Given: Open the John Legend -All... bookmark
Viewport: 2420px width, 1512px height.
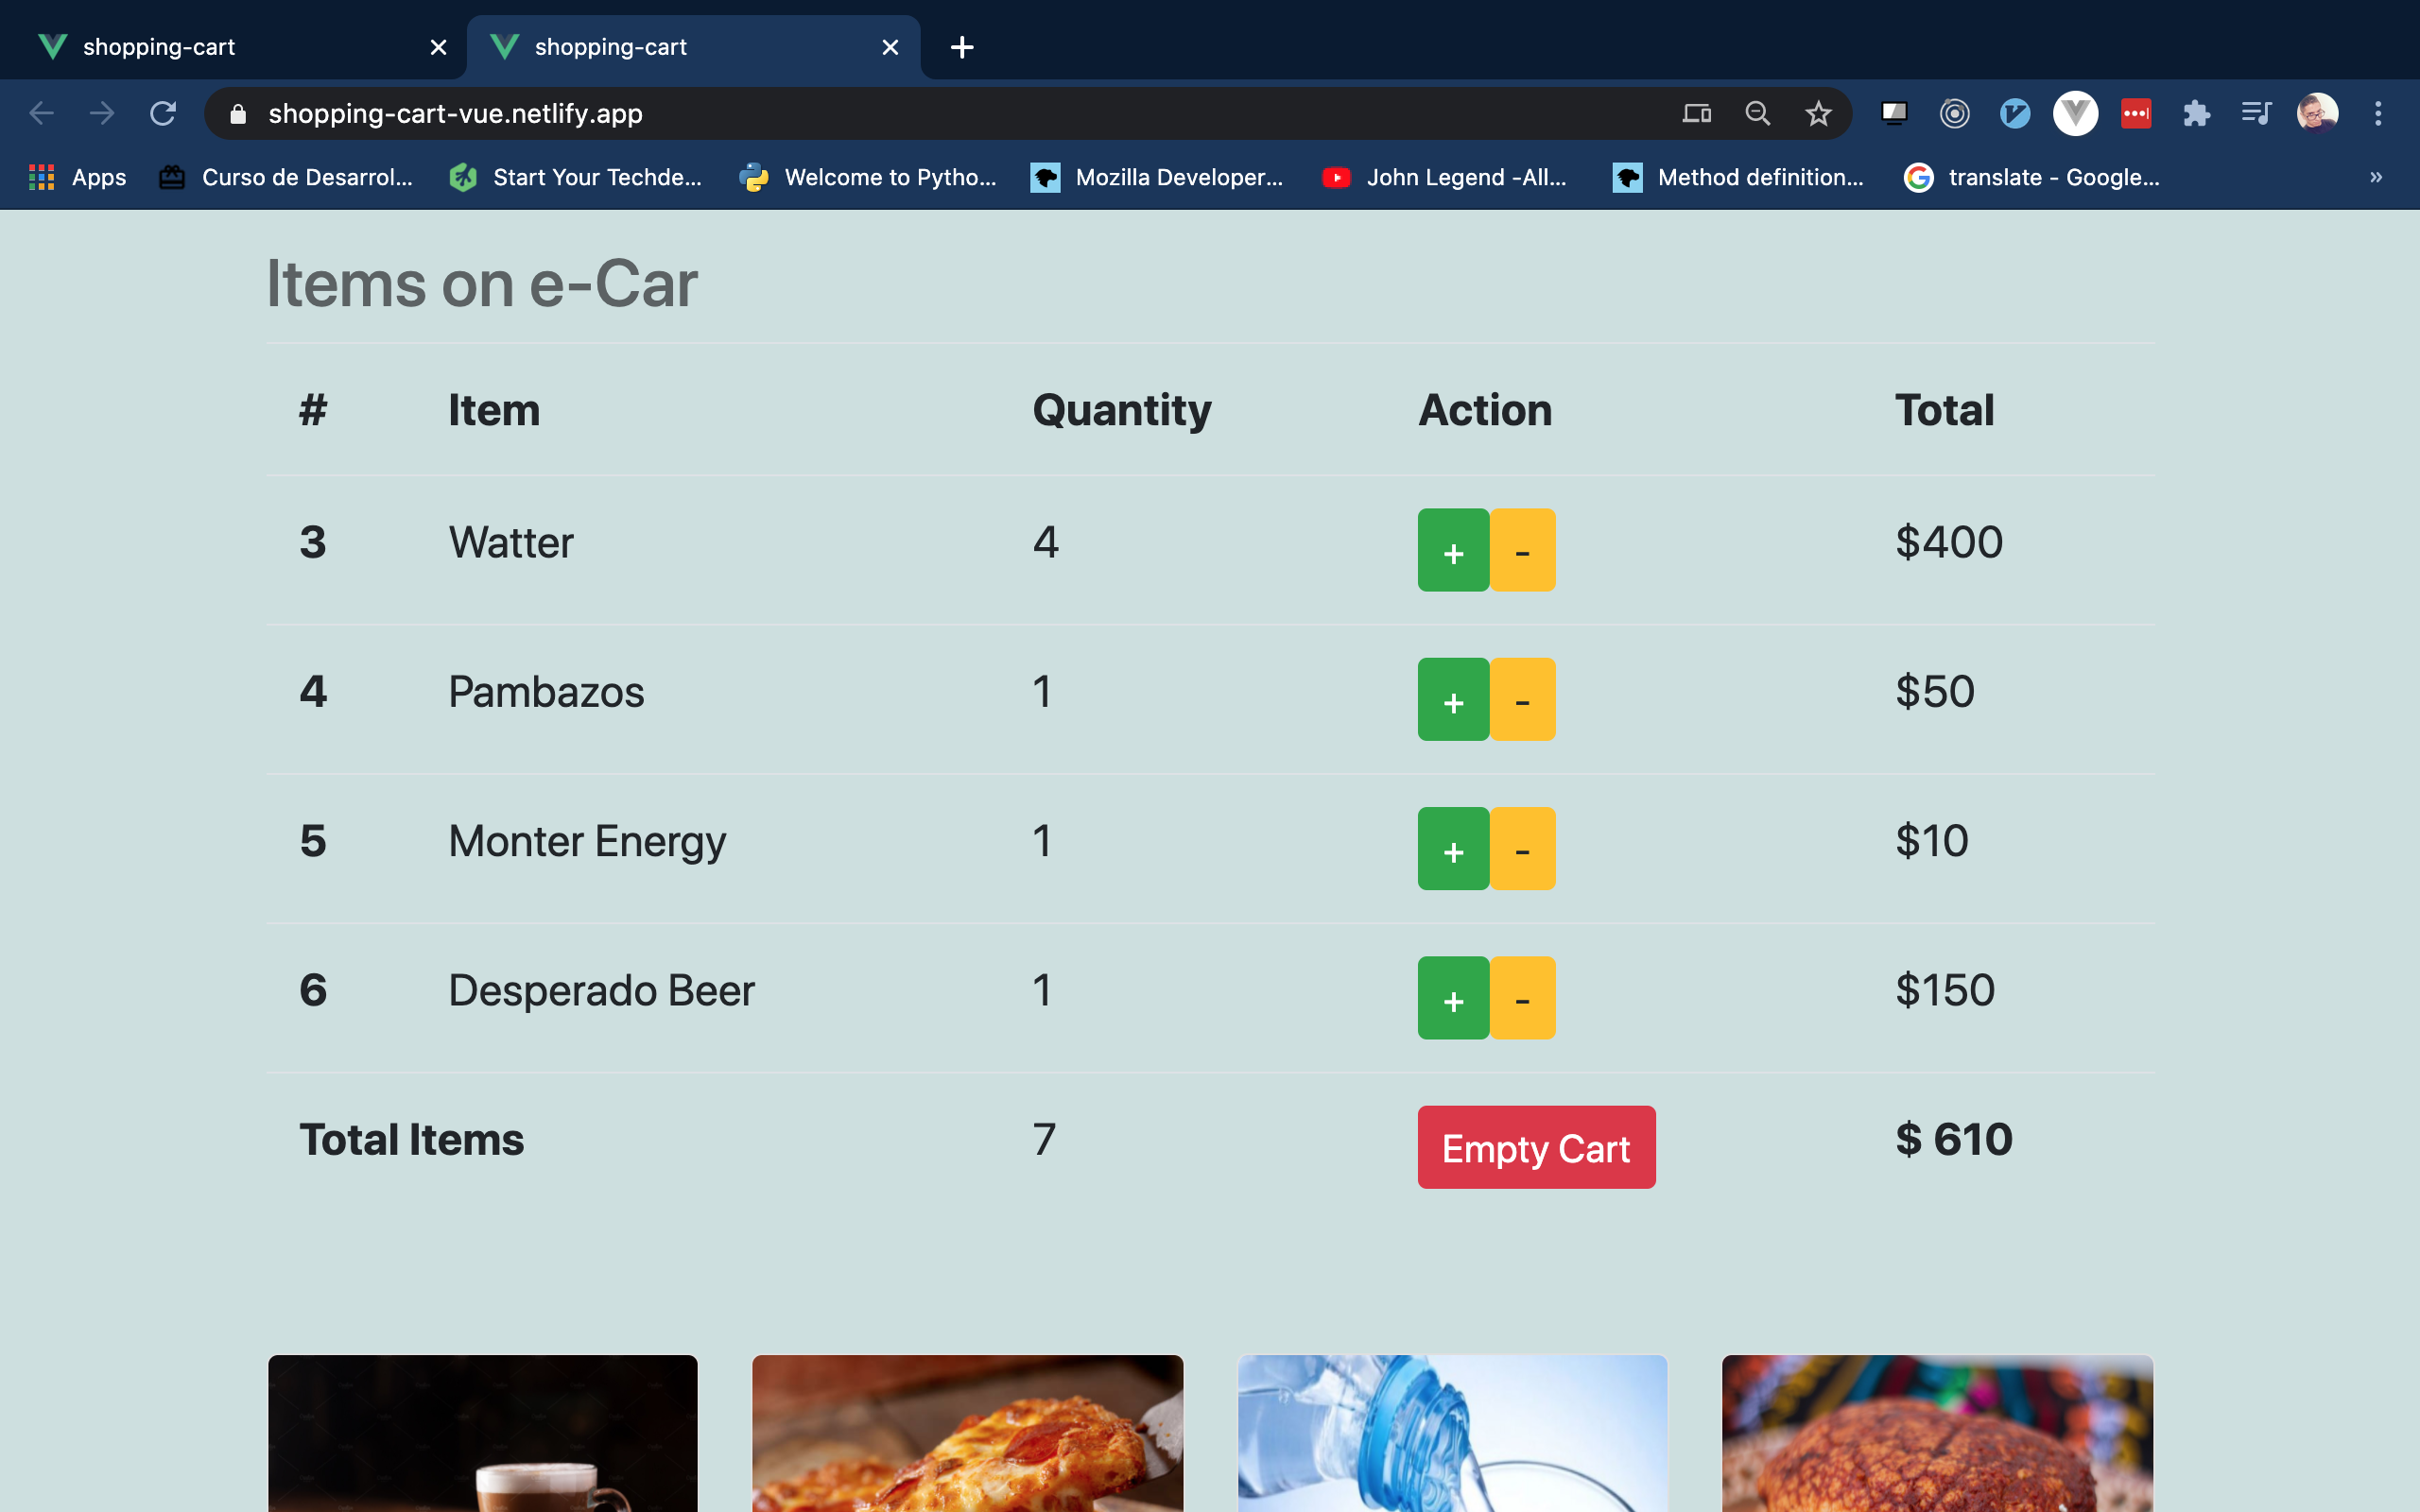Looking at the screenshot, I should pyautogui.click(x=1444, y=177).
